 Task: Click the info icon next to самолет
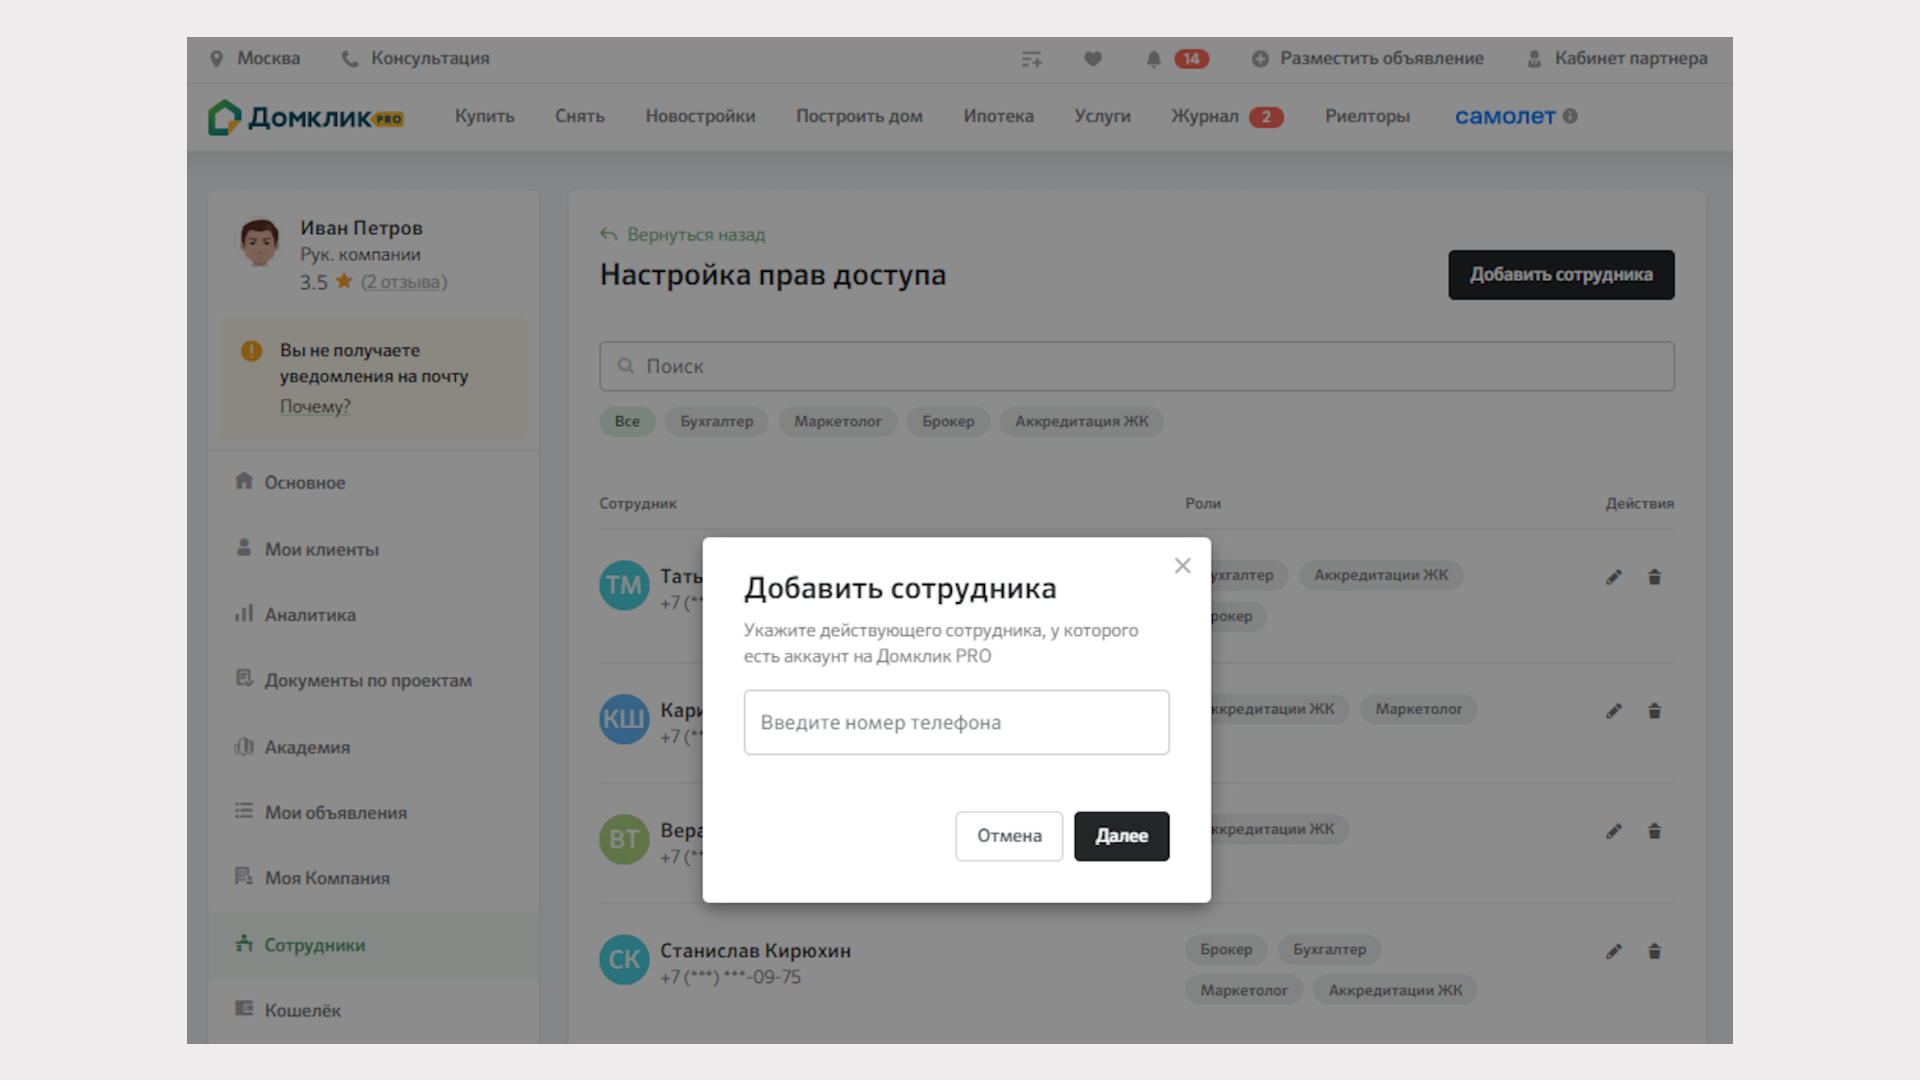[x=1570, y=116]
